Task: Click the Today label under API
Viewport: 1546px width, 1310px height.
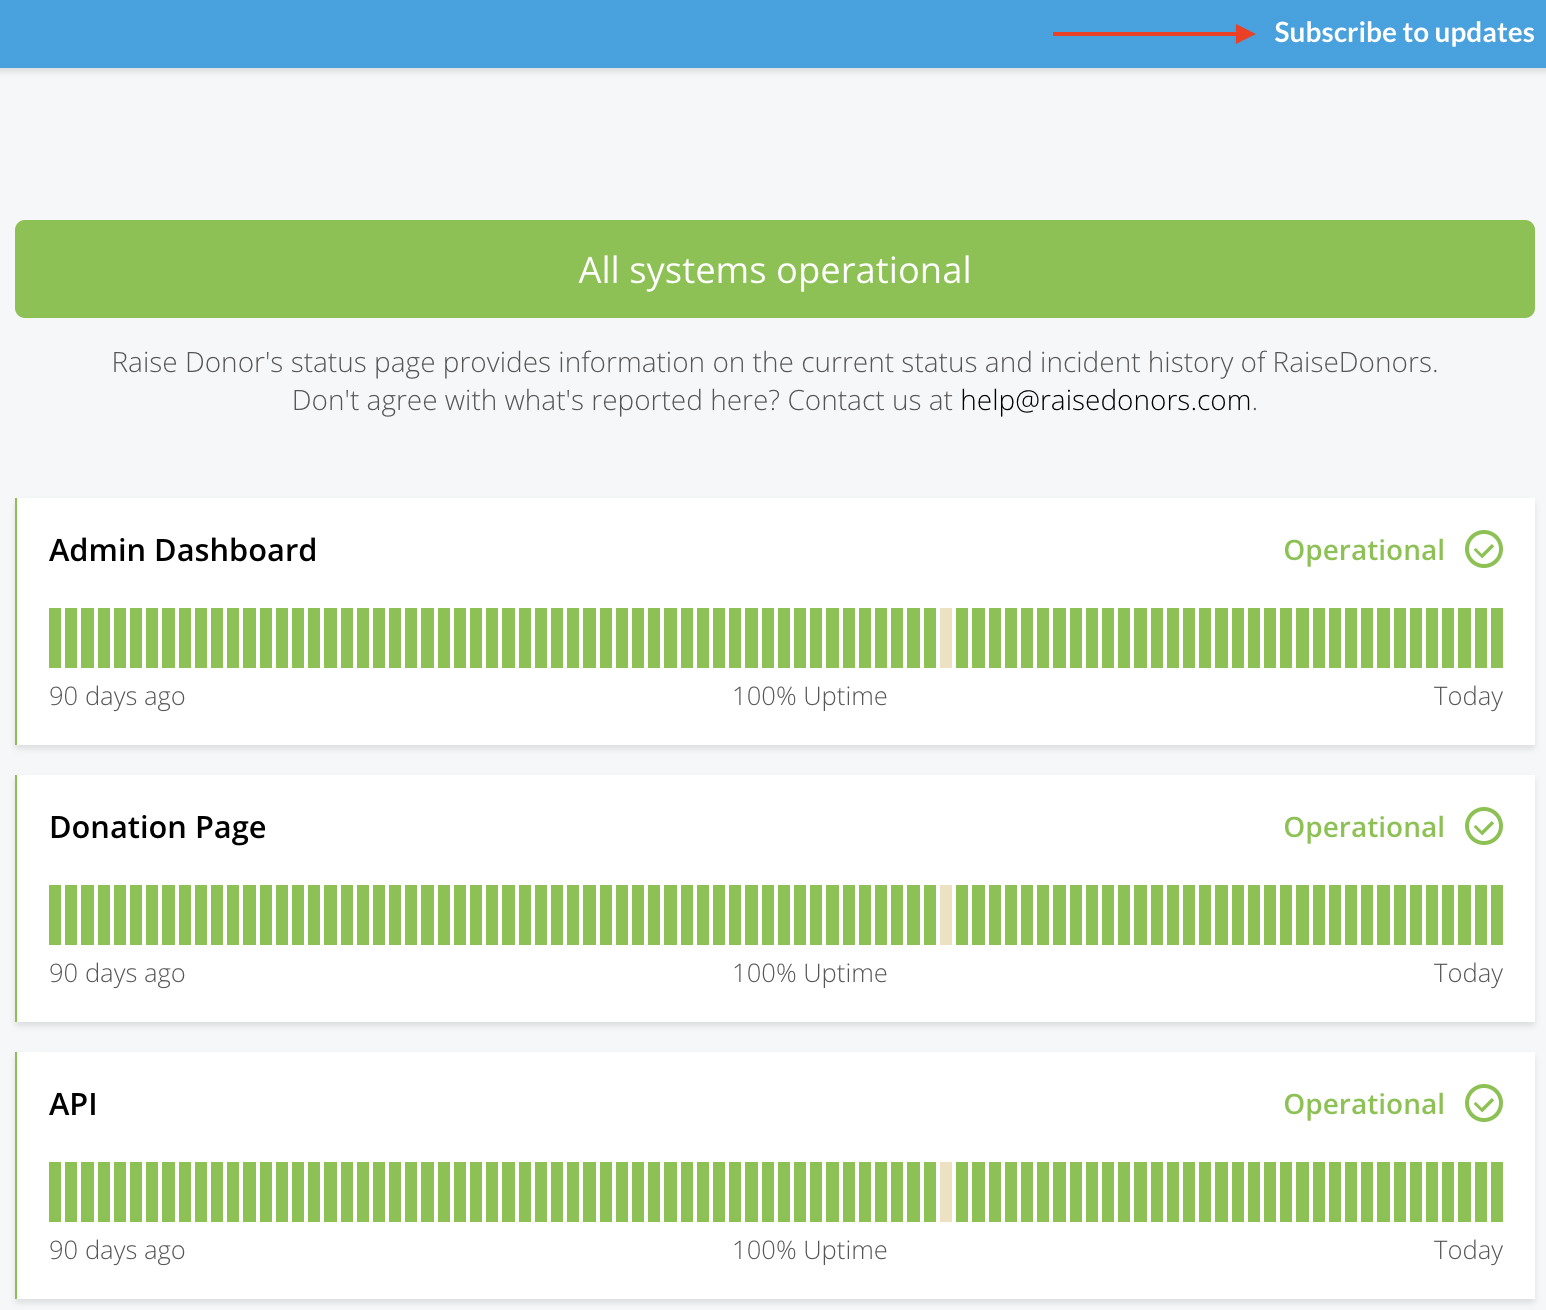Action: pyautogui.click(x=1468, y=1250)
